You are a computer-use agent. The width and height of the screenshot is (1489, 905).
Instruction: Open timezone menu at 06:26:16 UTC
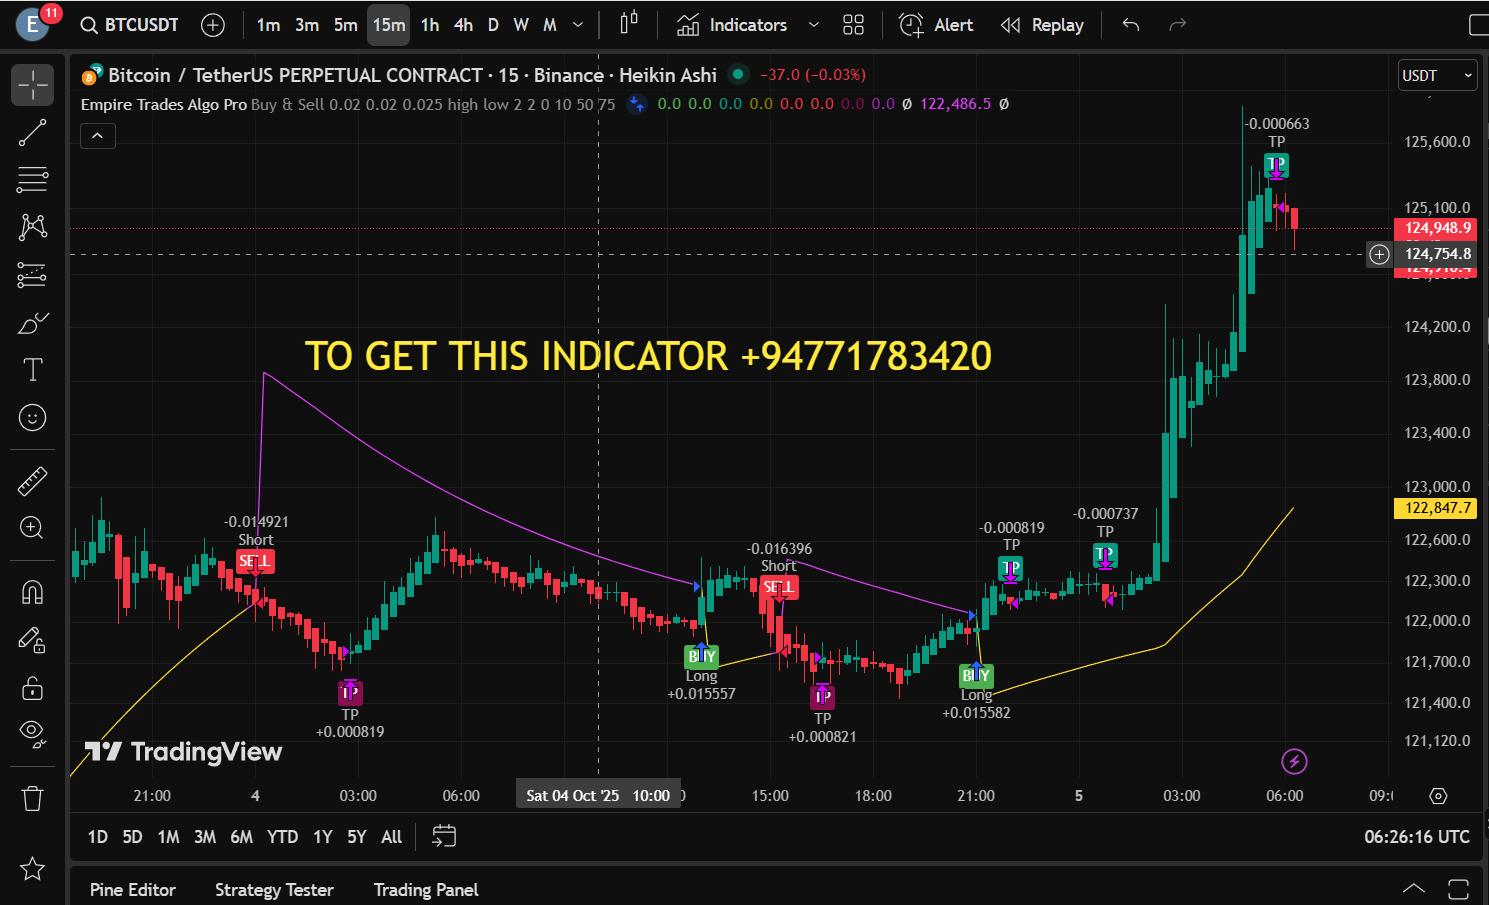[x=1417, y=837]
